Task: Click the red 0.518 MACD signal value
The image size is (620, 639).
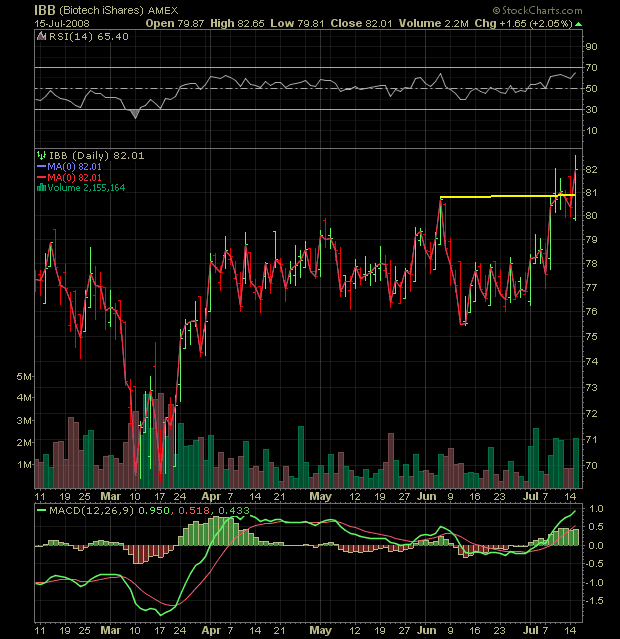Action: tap(195, 510)
